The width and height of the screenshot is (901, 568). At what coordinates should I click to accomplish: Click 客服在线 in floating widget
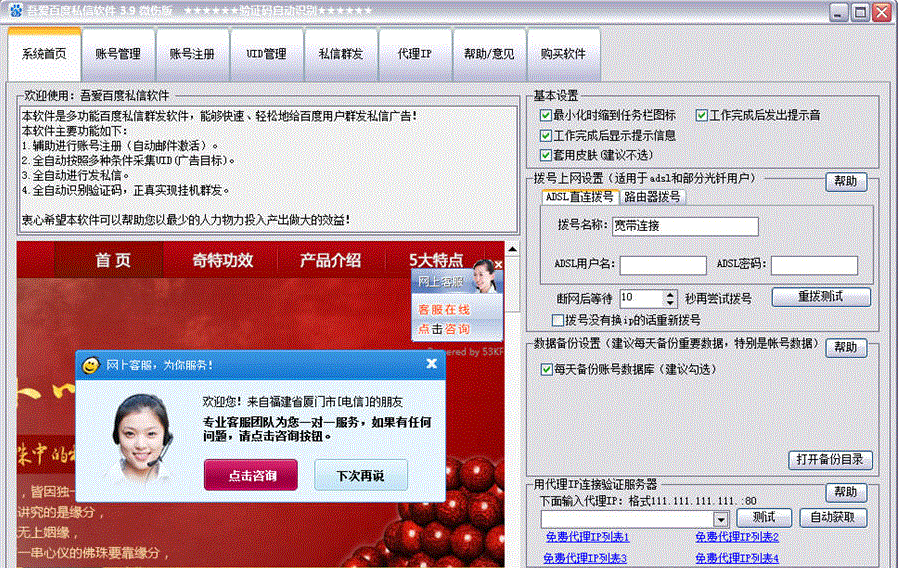[444, 310]
